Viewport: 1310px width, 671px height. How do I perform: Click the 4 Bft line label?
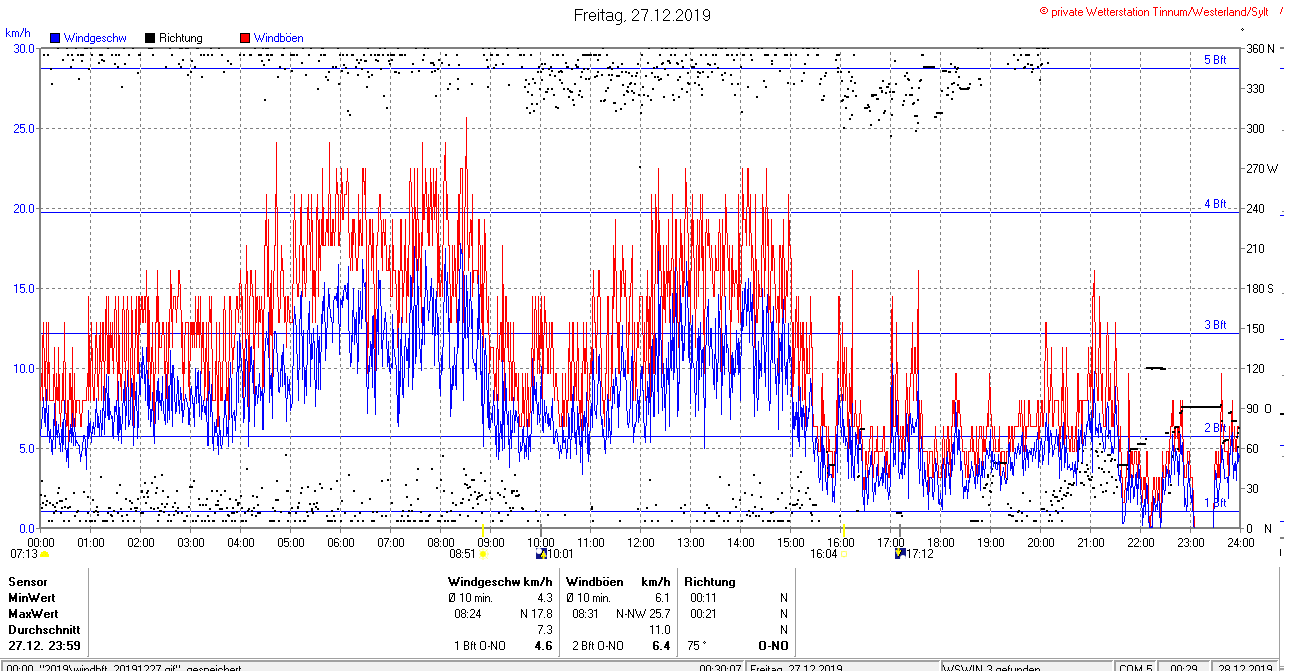pos(1214,204)
